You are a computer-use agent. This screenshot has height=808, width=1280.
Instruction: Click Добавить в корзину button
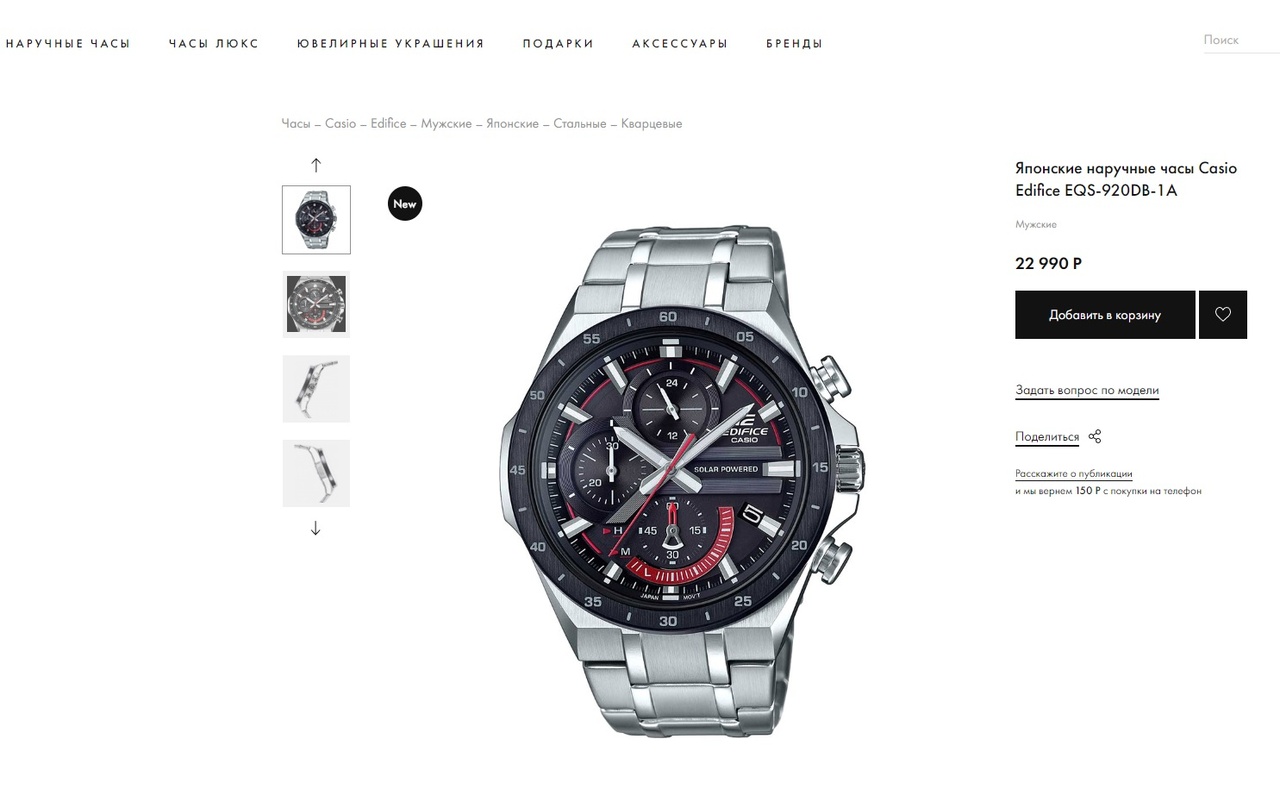coord(1105,315)
